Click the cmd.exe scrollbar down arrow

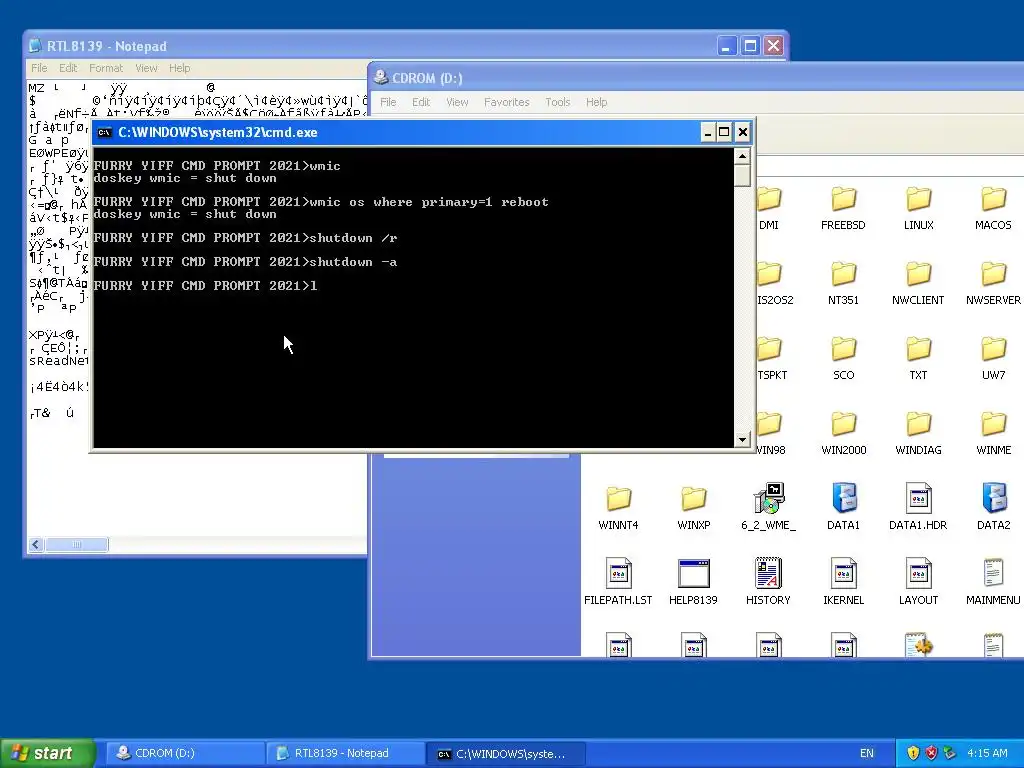tap(742, 440)
